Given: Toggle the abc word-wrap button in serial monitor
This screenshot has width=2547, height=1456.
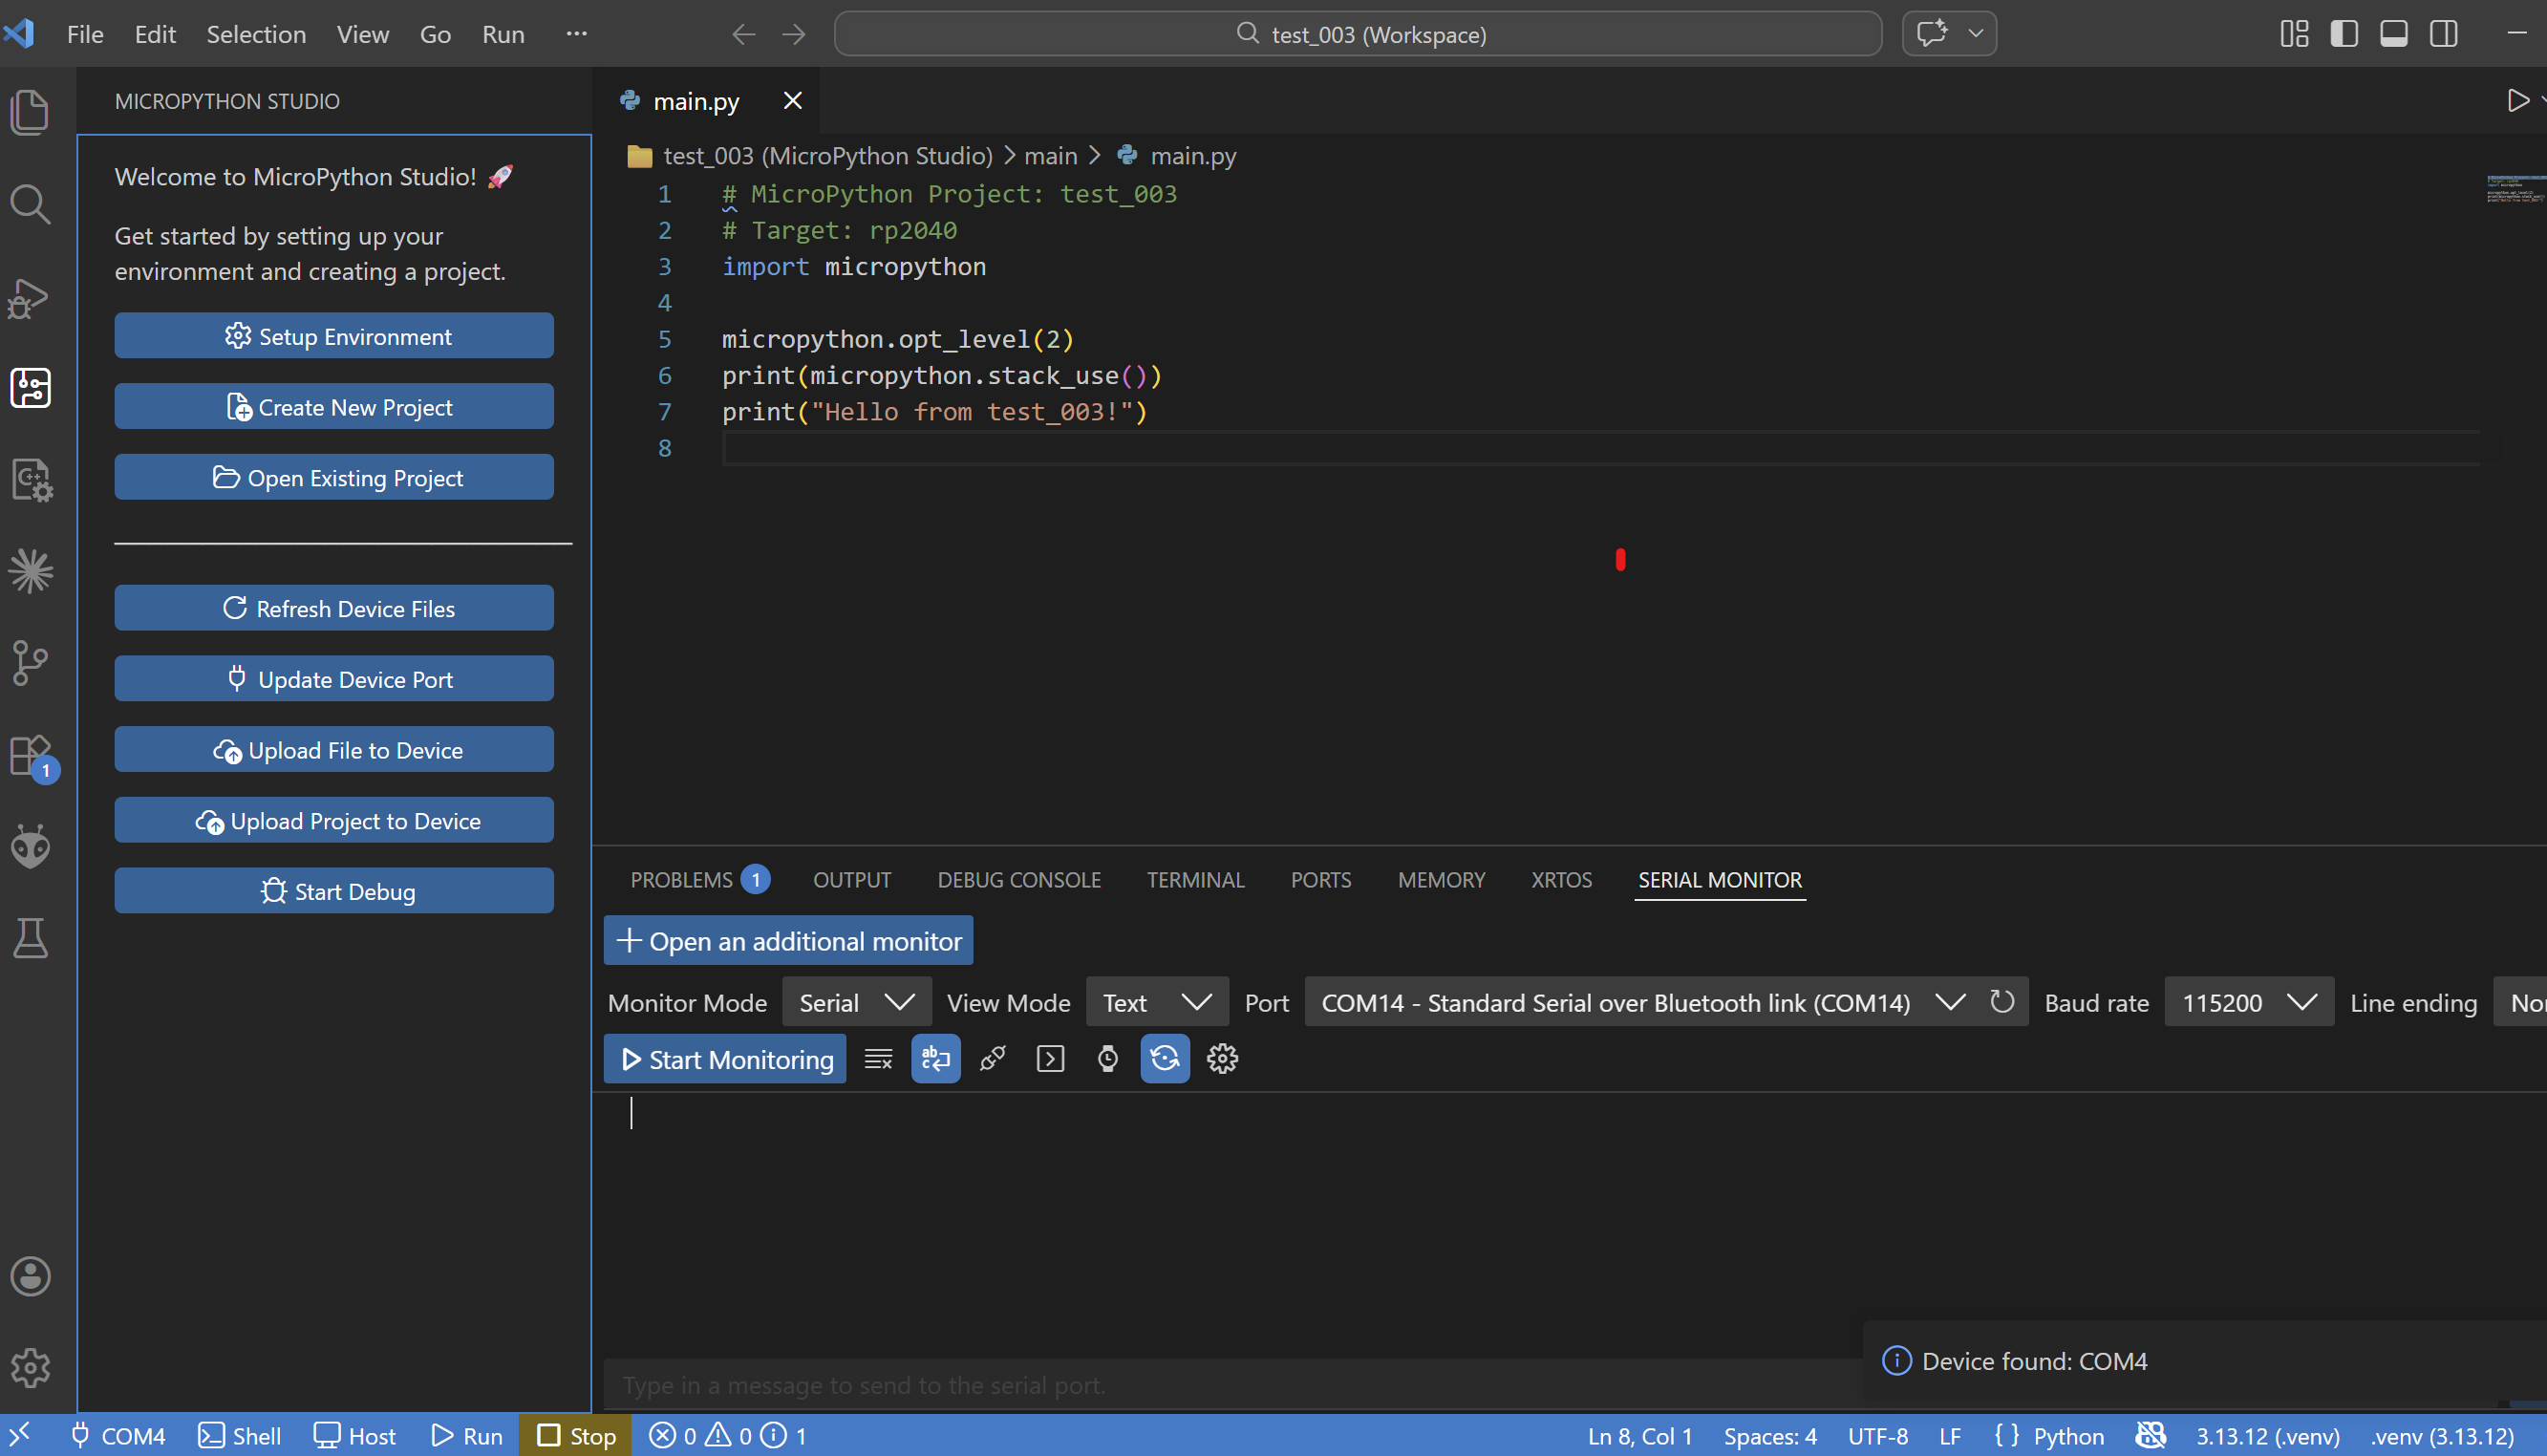Looking at the screenshot, I should click(x=935, y=1059).
